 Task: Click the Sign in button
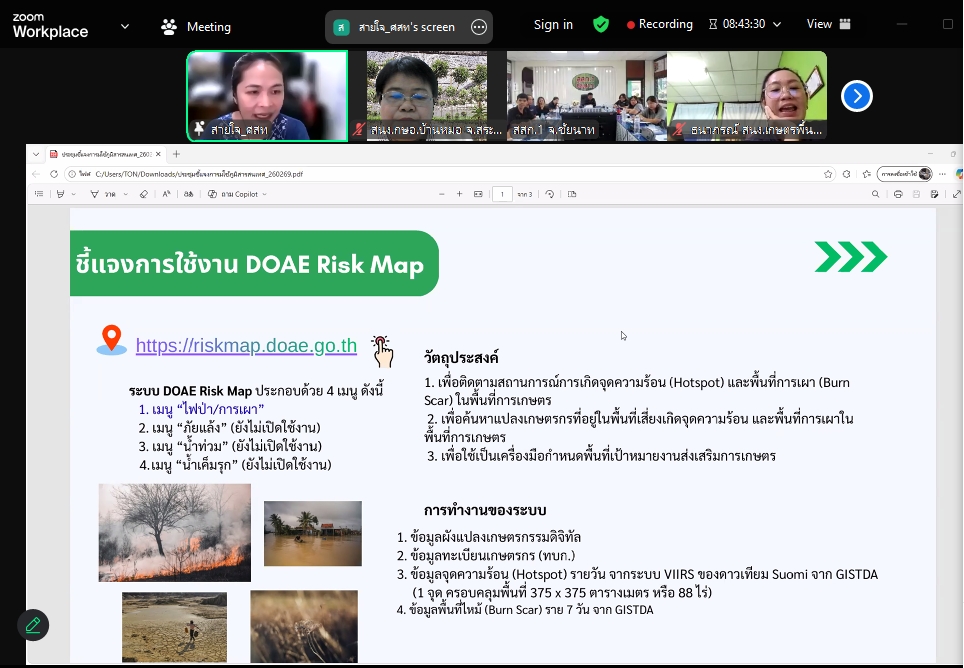pos(553,24)
